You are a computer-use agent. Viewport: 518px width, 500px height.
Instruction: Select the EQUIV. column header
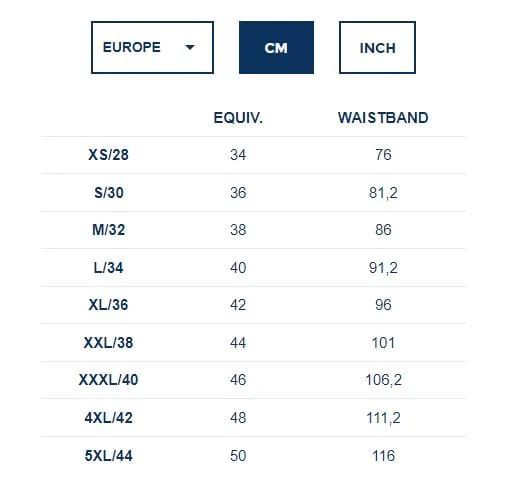pyautogui.click(x=238, y=118)
